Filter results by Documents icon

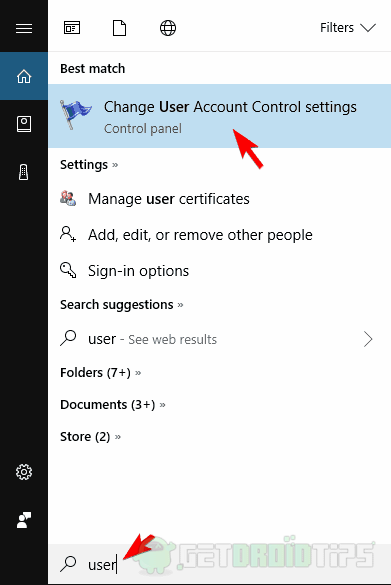119,28
